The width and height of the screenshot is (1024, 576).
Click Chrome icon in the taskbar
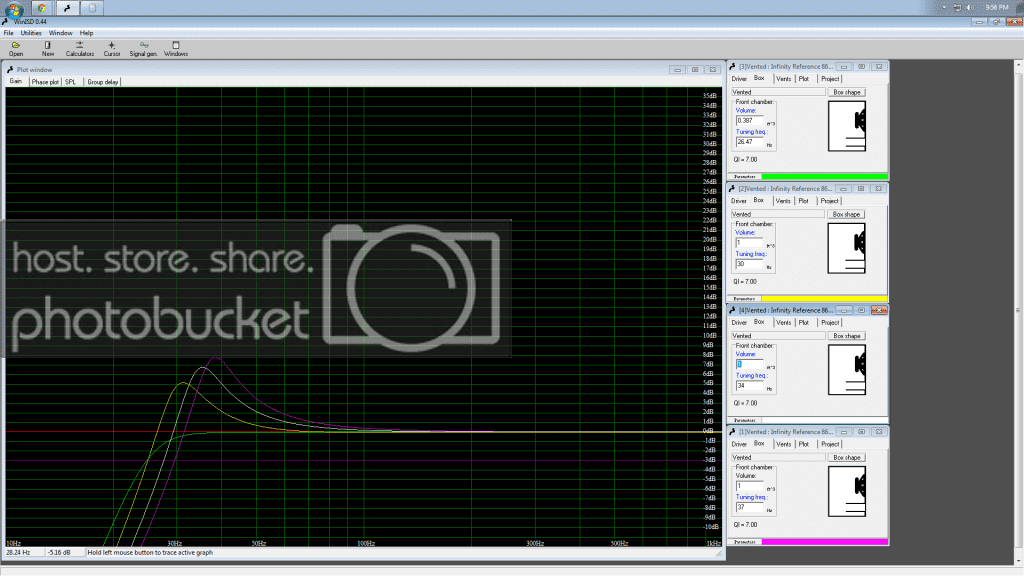click(x=41, y=8)
